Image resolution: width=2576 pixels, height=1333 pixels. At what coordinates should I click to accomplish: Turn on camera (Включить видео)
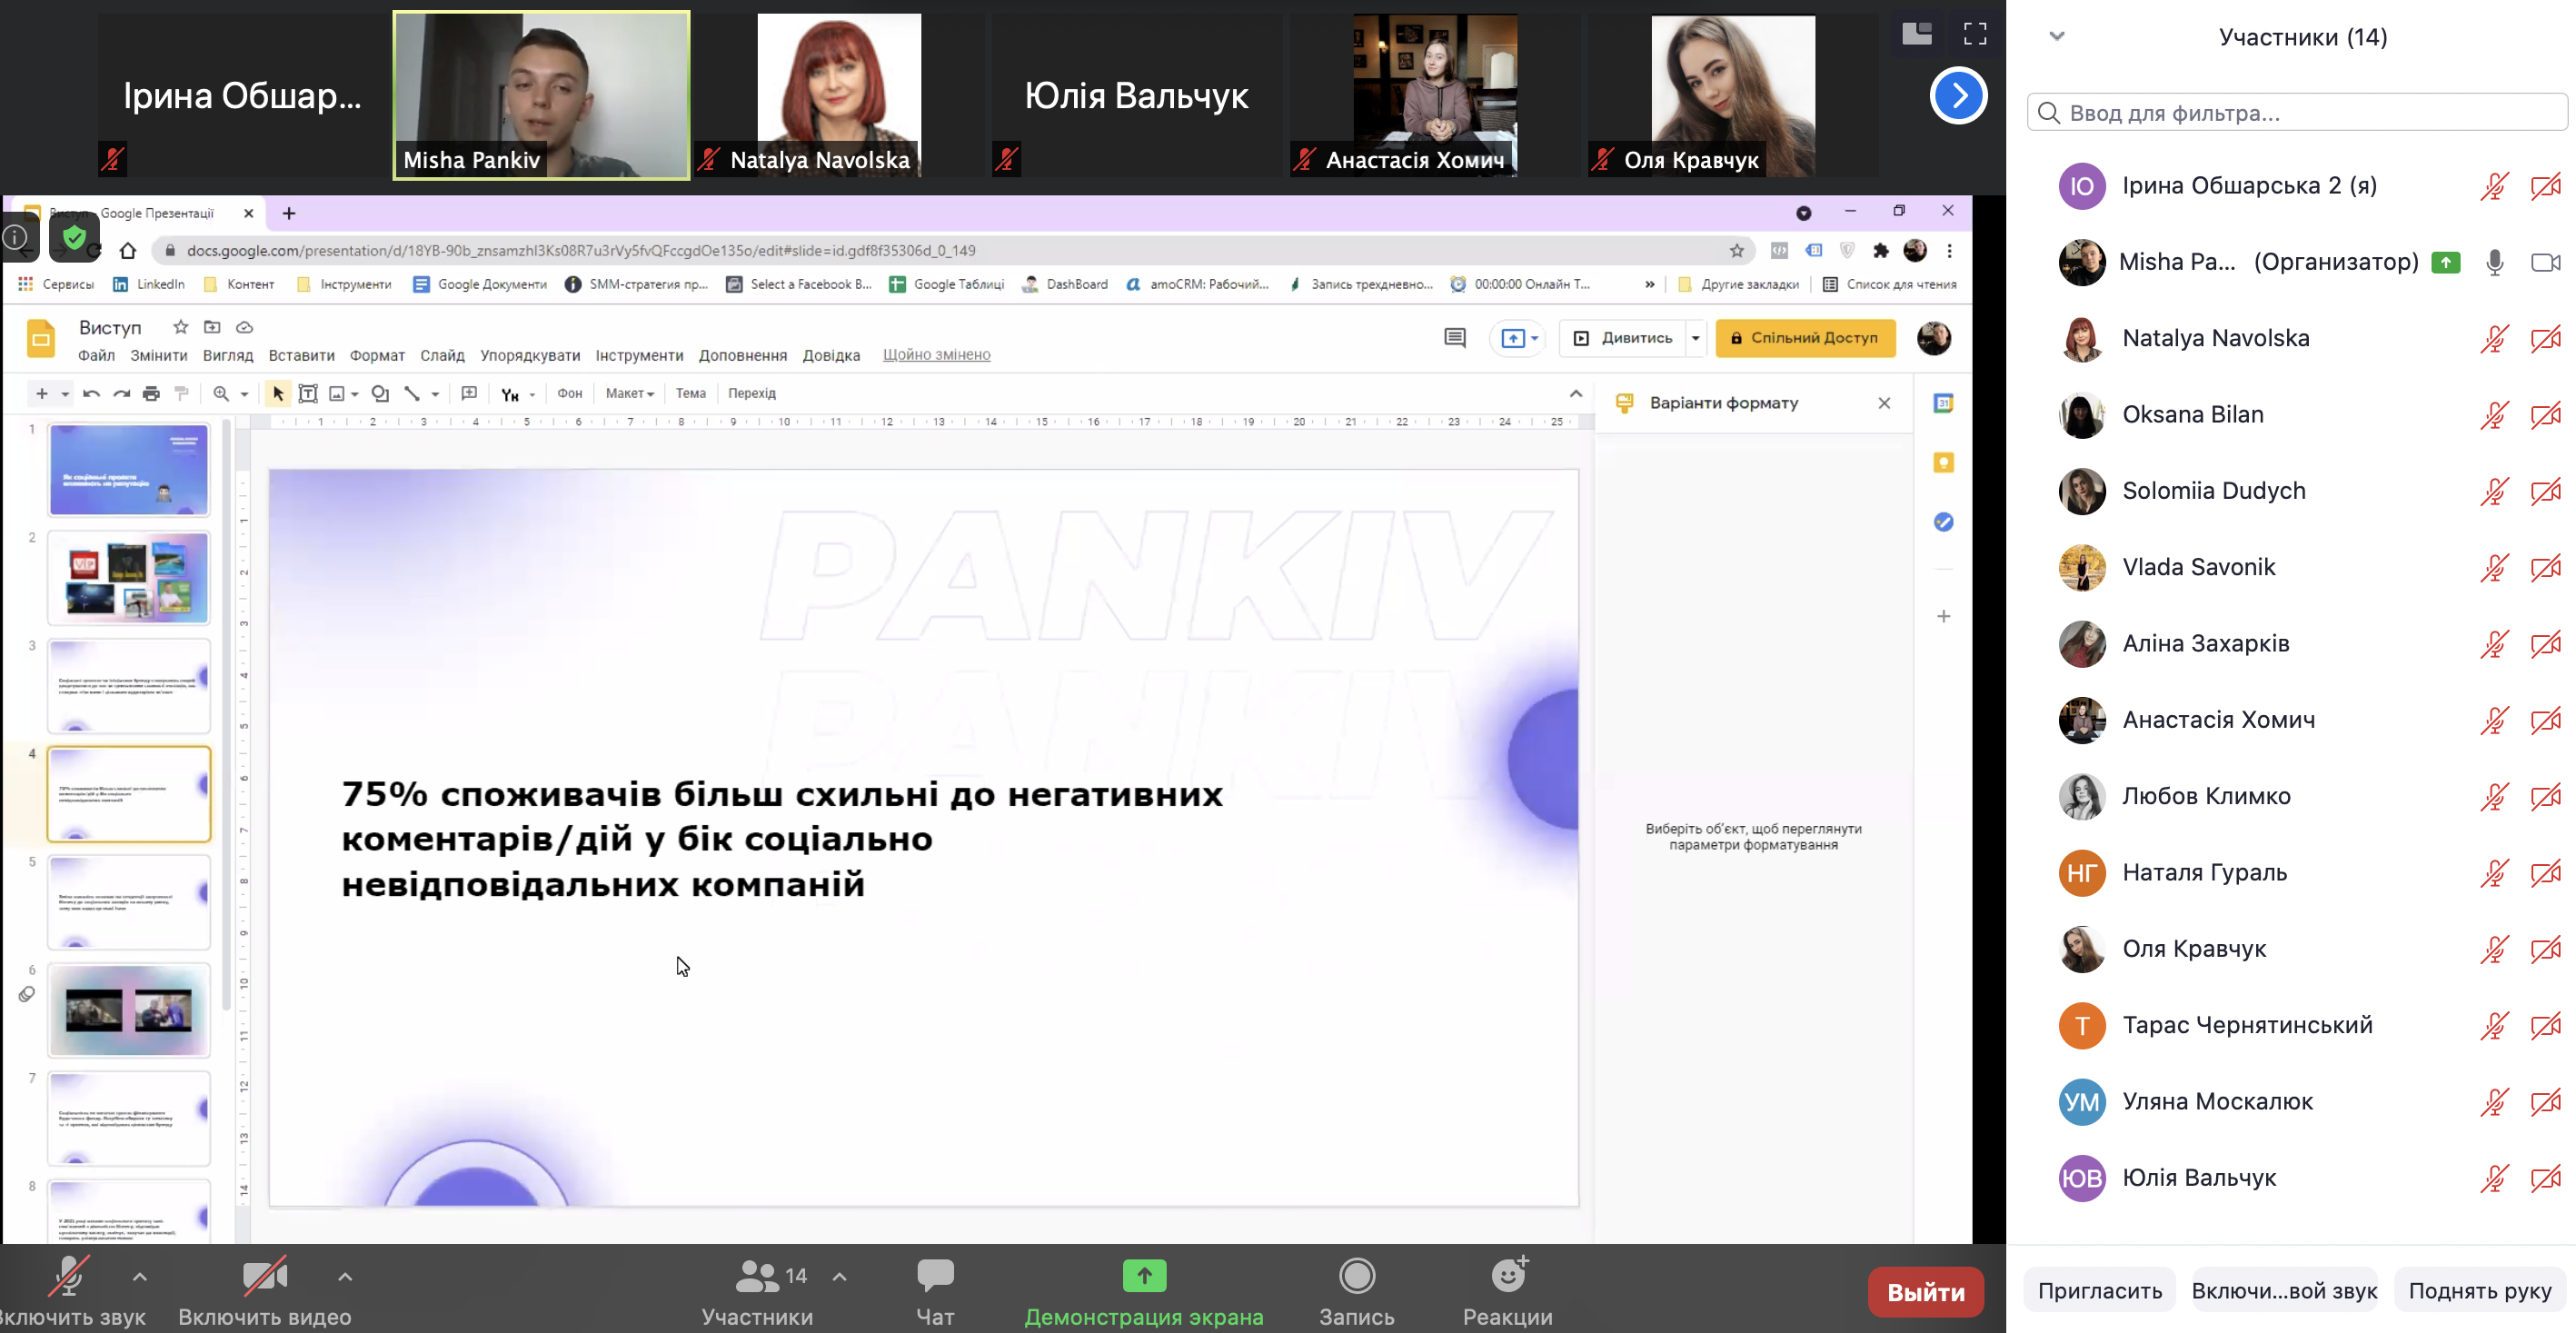coord(264,1291)
